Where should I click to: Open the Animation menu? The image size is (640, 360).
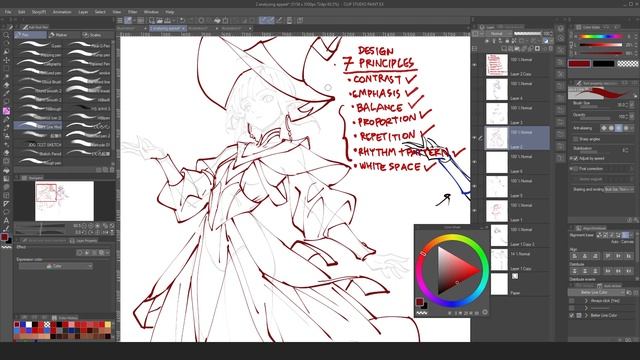coord(62,12)
